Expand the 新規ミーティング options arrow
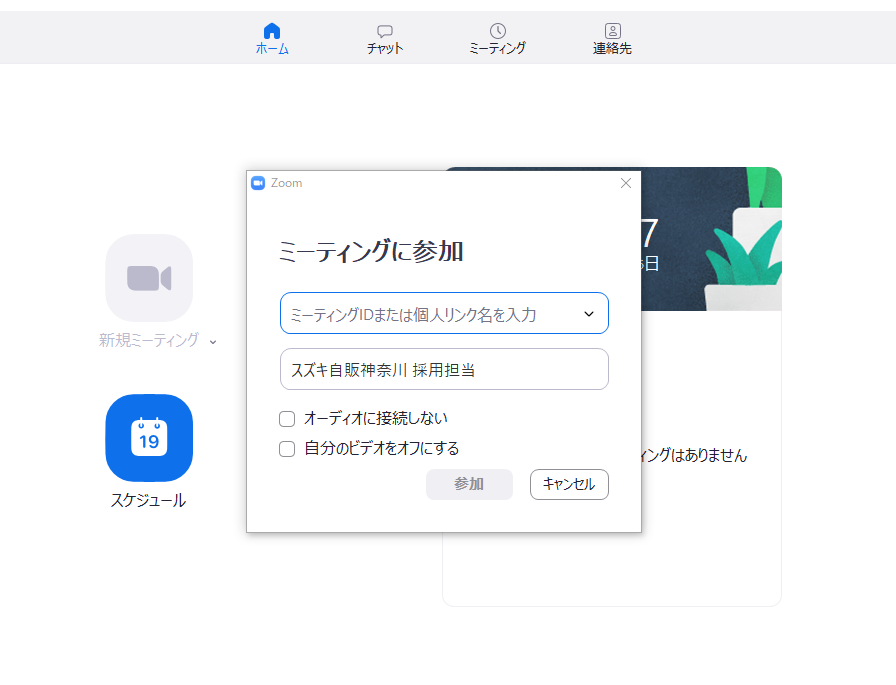896x685 pixels. (x=213, y=342)
